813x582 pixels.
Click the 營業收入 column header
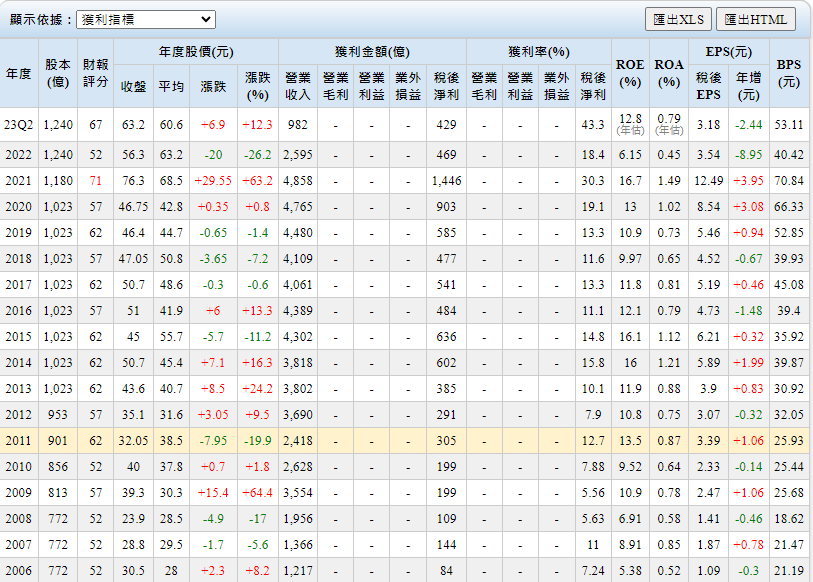[298, 87]
